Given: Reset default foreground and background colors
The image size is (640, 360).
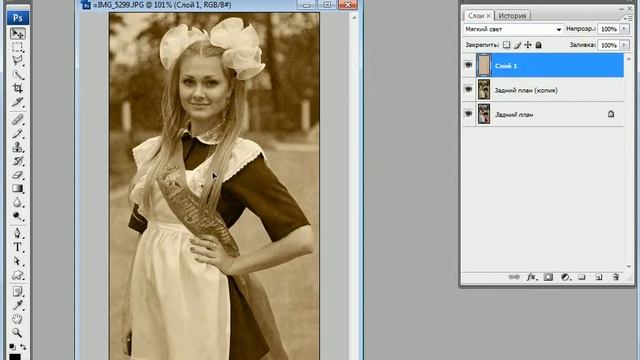Looking at the screenshot, I should click(x=12, y=347).
